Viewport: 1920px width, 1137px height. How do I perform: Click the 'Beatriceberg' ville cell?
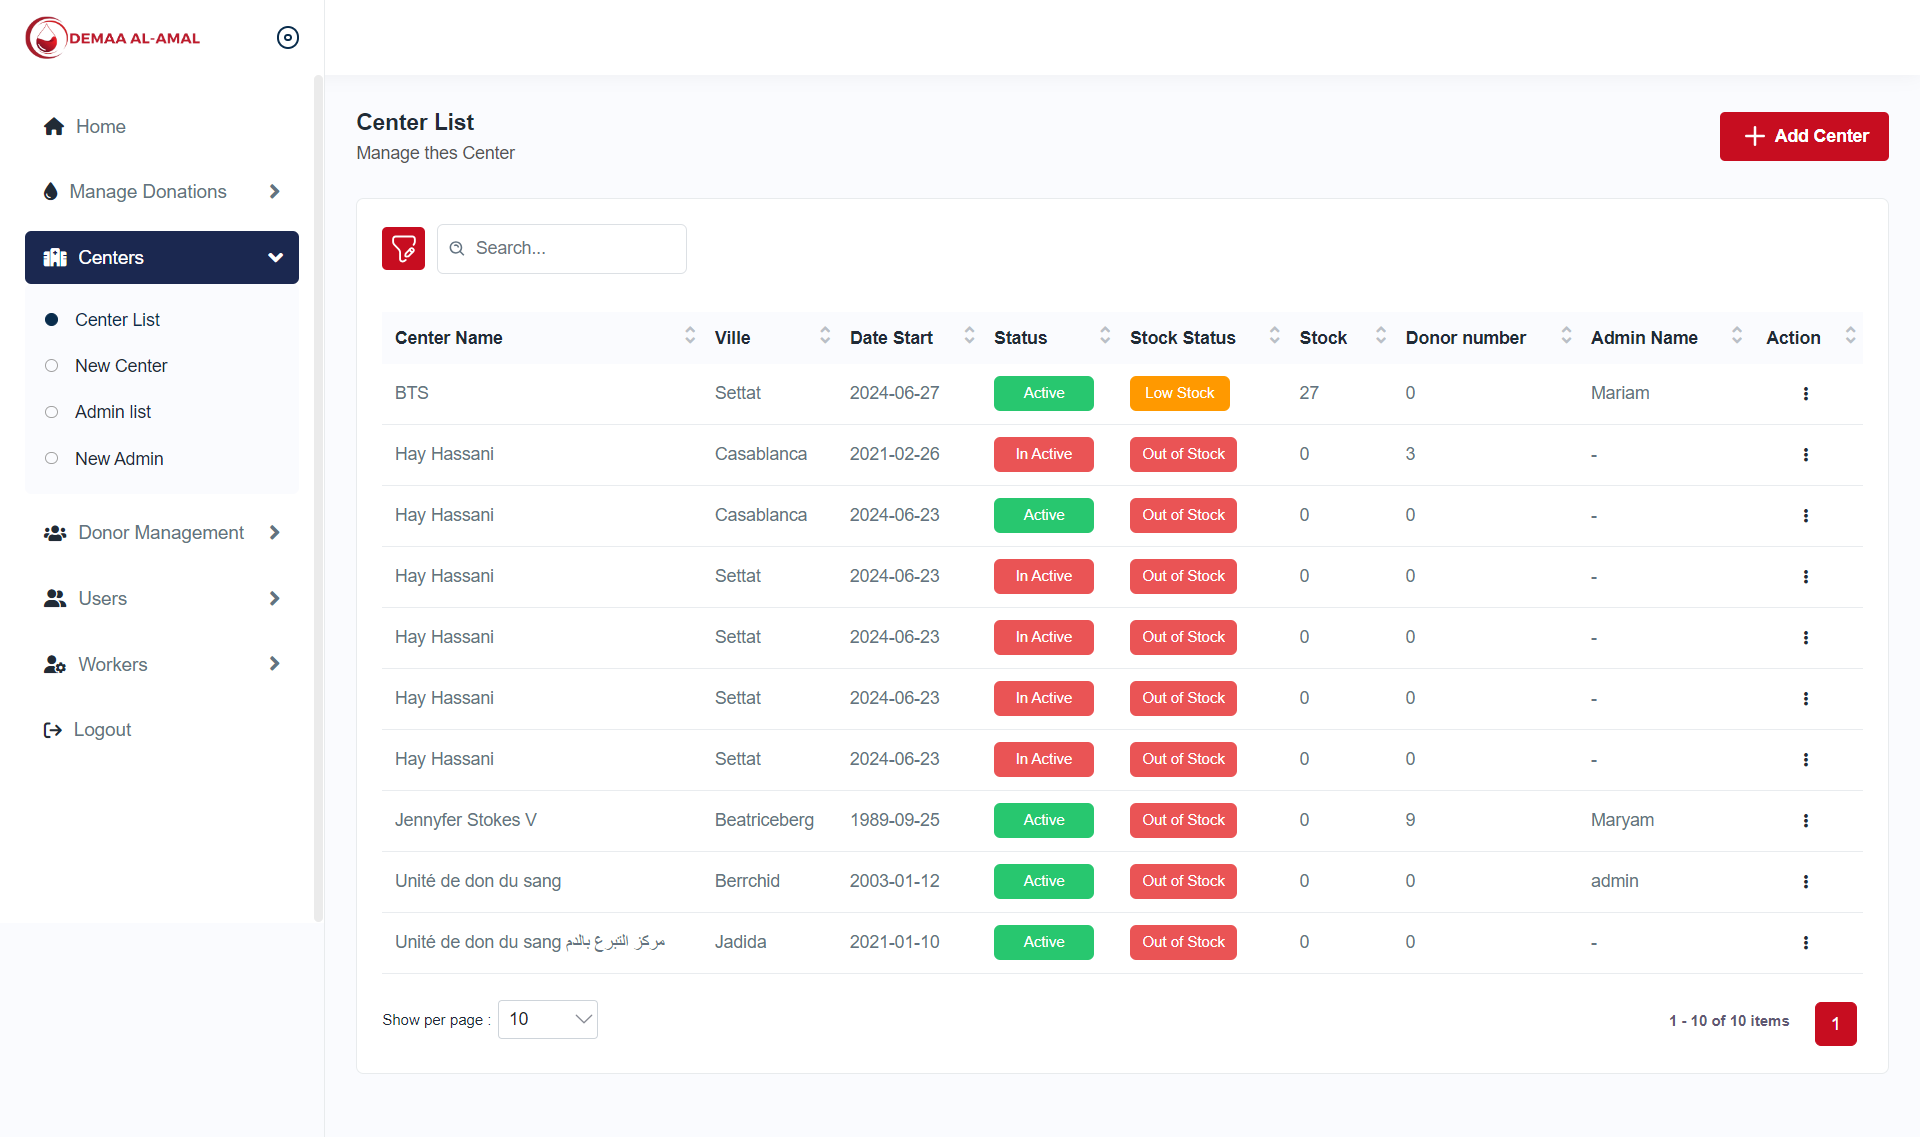pyautogui.click(x=764, y=821)
